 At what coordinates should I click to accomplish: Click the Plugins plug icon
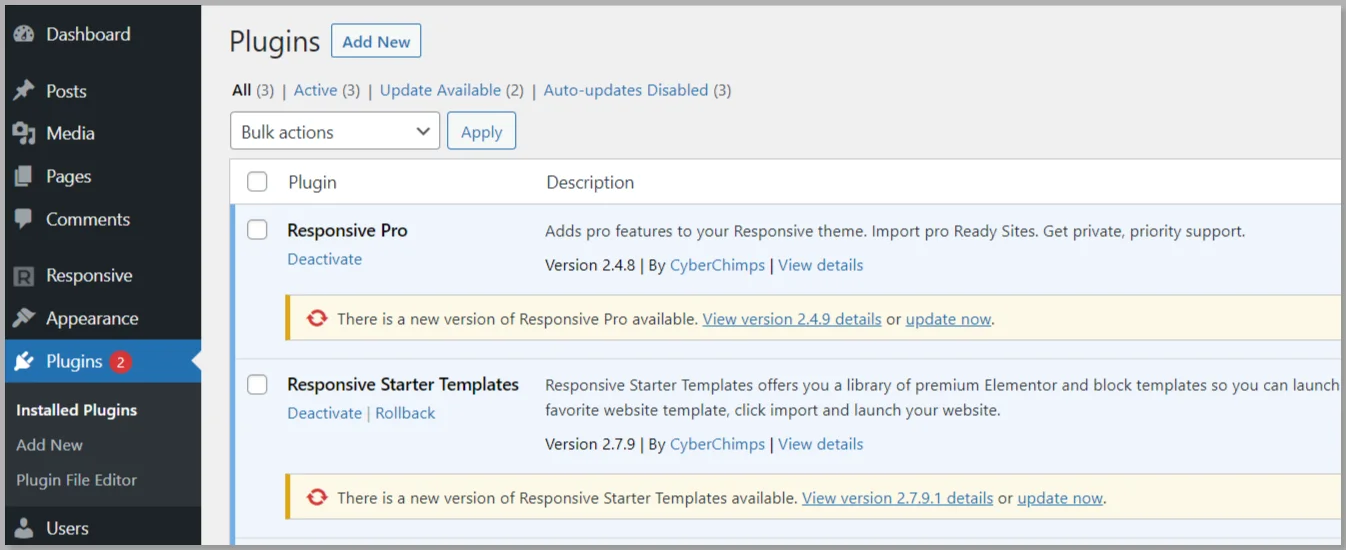coord(24,361)
